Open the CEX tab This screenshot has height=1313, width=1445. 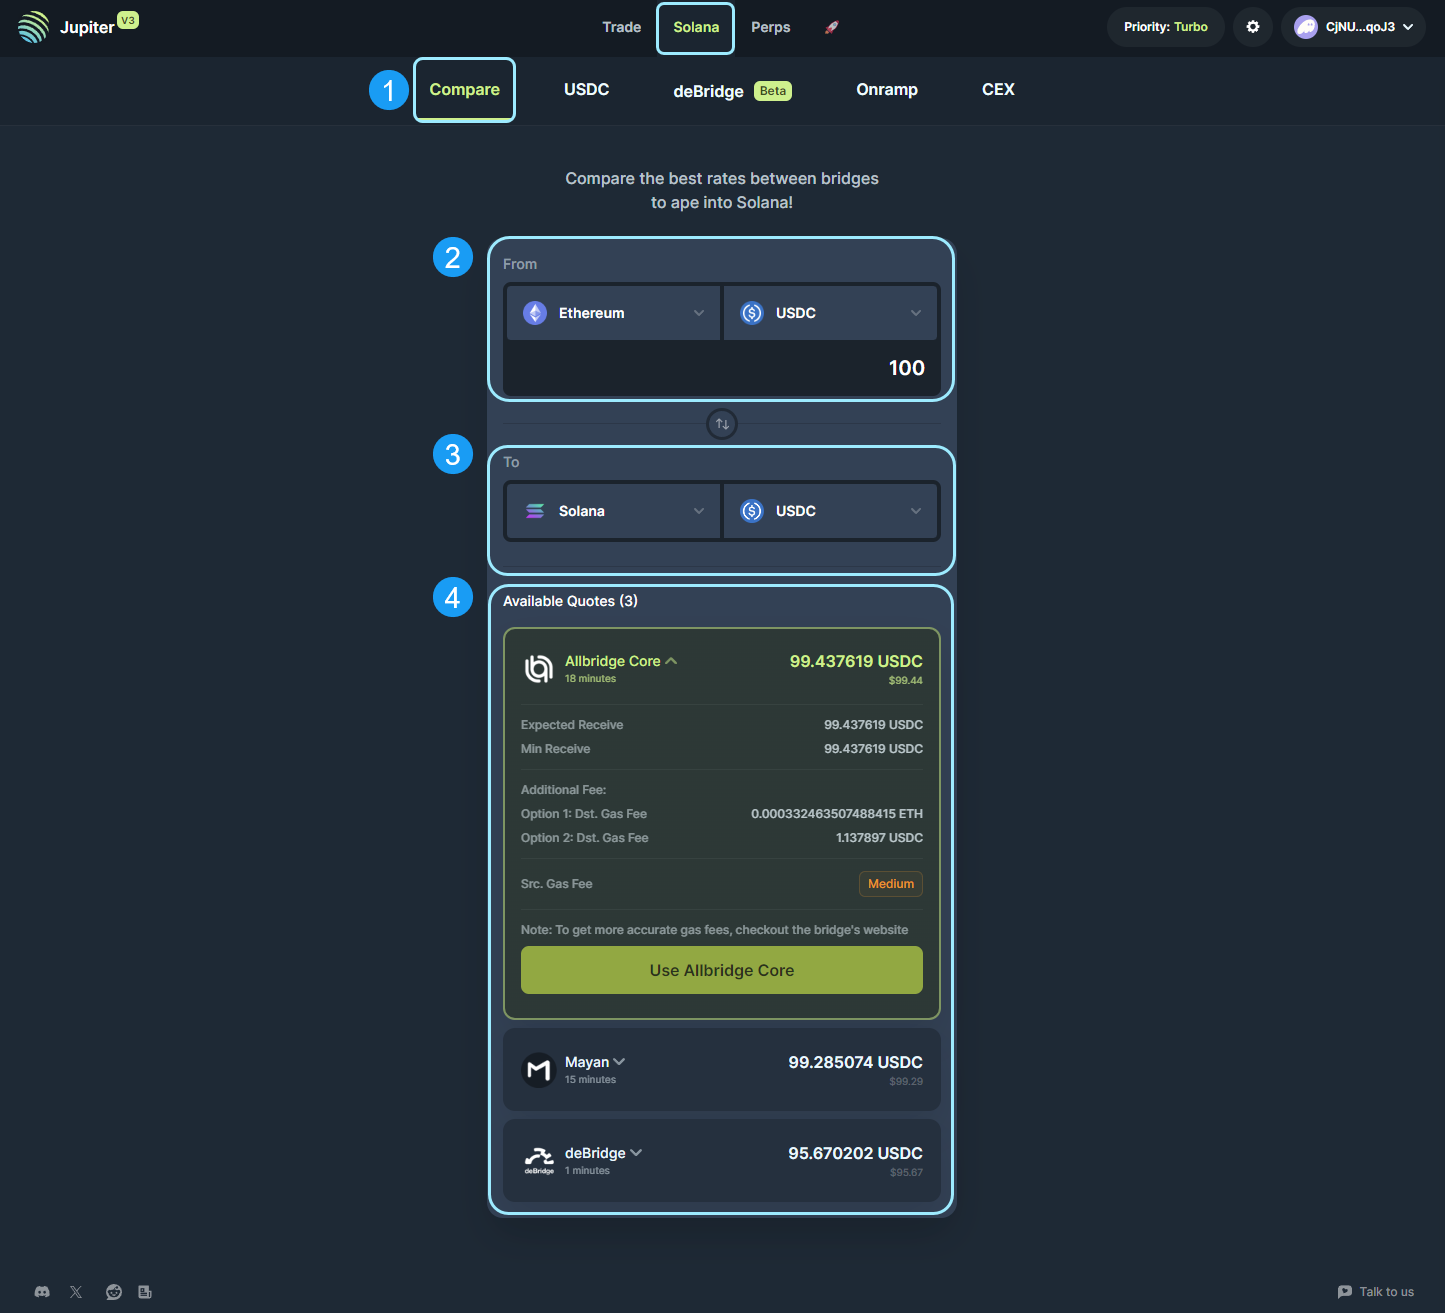pos(998,90)
